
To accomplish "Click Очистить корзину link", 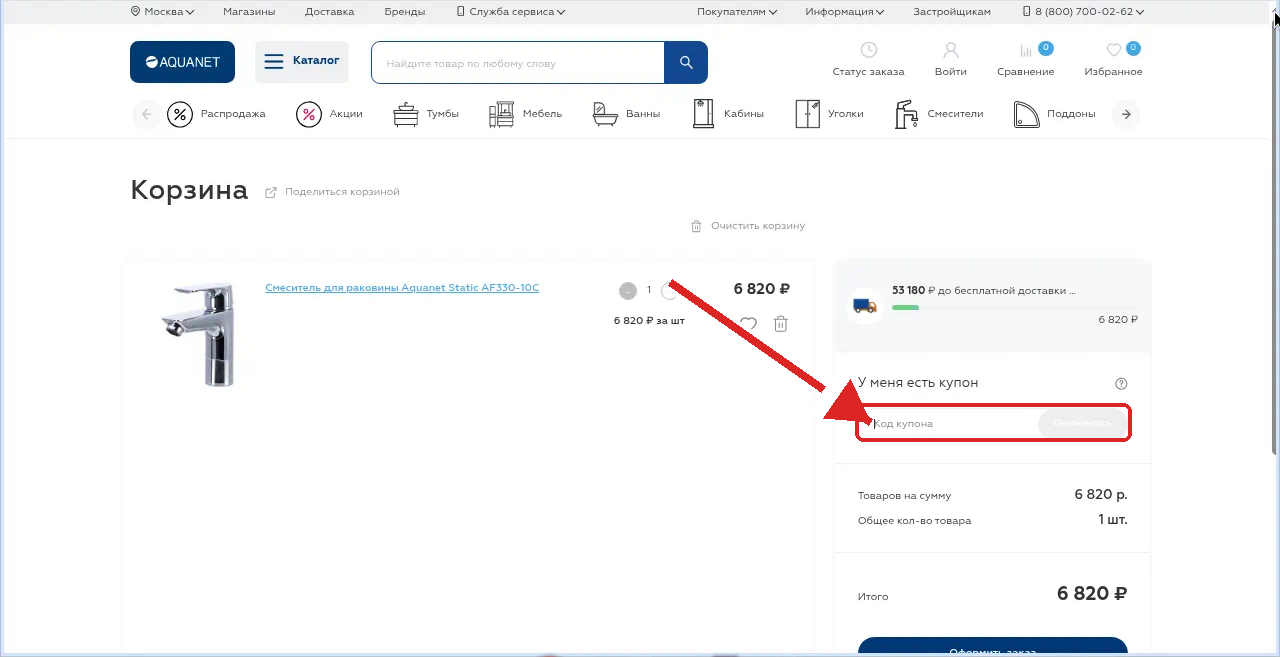I will tap(748, 226).
